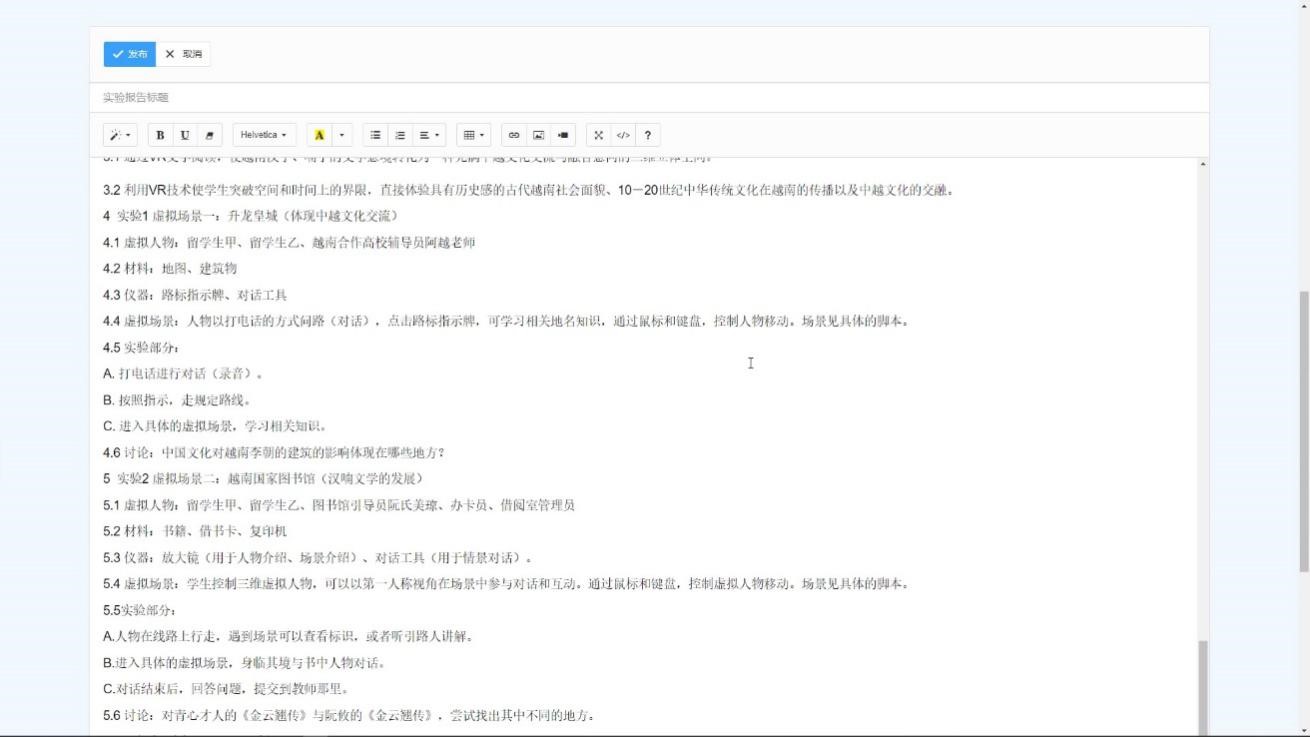Click the 发布 publish button
The image size is (1310, 737).
tap(129, 54)
